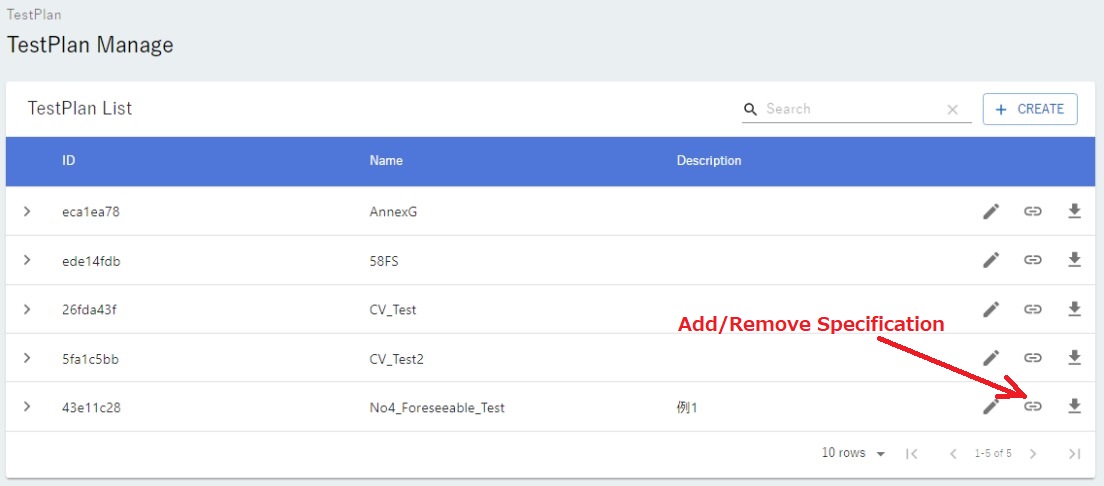Click Add/Remove Specification icon for No4_Foreseeable_Test
Viewport: 1104px width, 486px height.
point(1033,406)
